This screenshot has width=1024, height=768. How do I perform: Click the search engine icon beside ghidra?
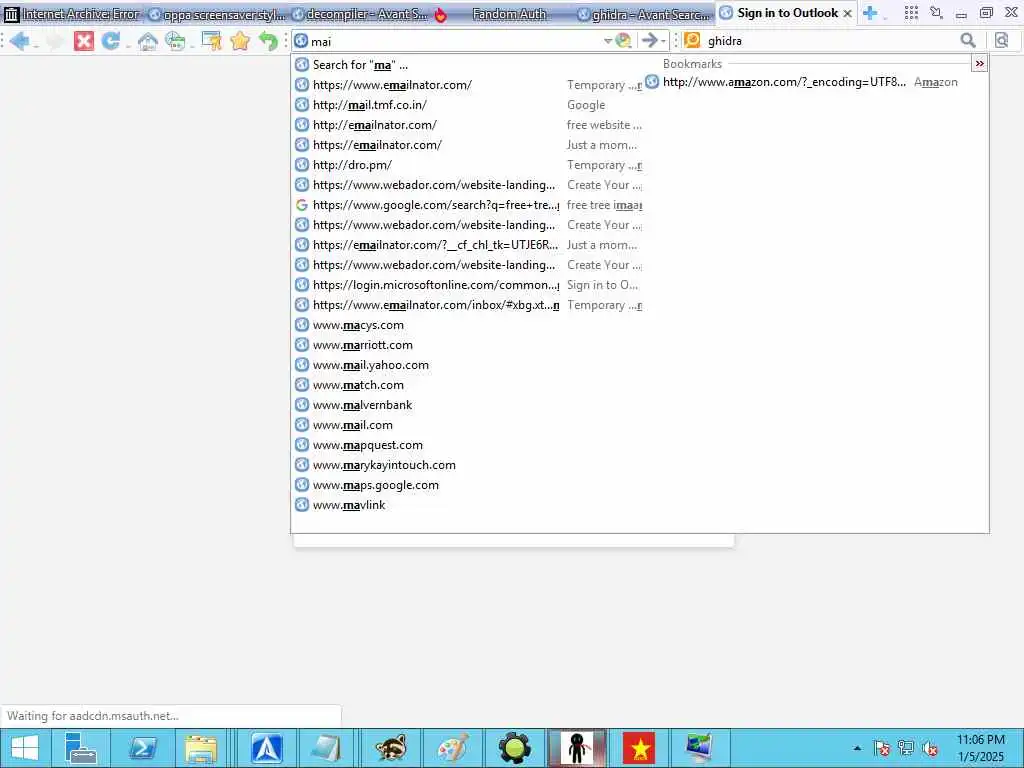point(692,40)
